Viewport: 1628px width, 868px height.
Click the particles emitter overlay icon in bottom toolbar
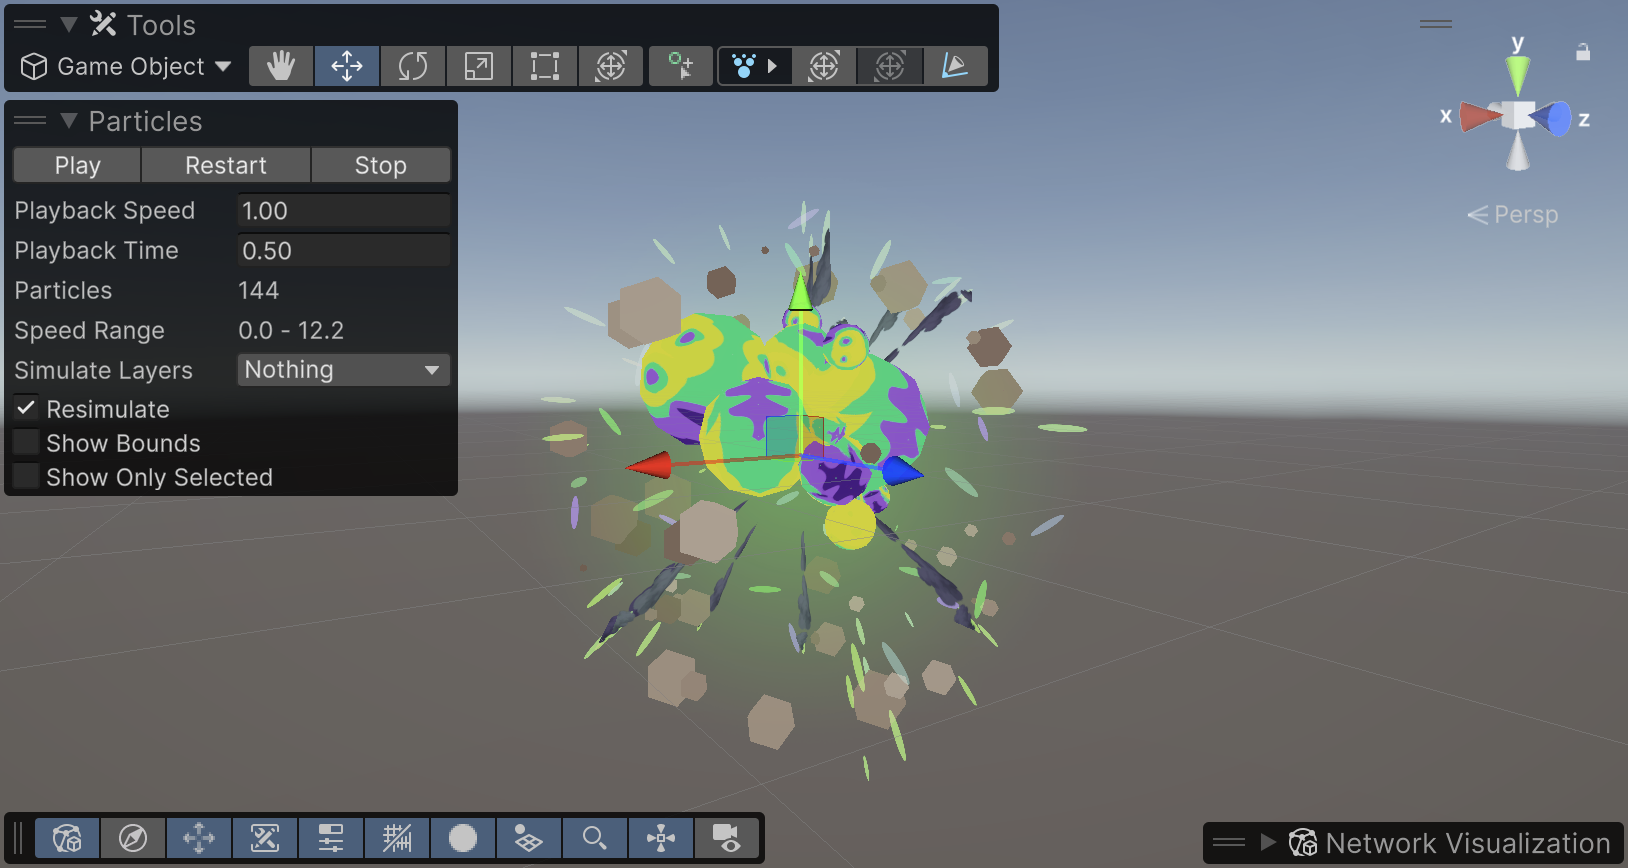pyautogui.click(x=661, y=838)
